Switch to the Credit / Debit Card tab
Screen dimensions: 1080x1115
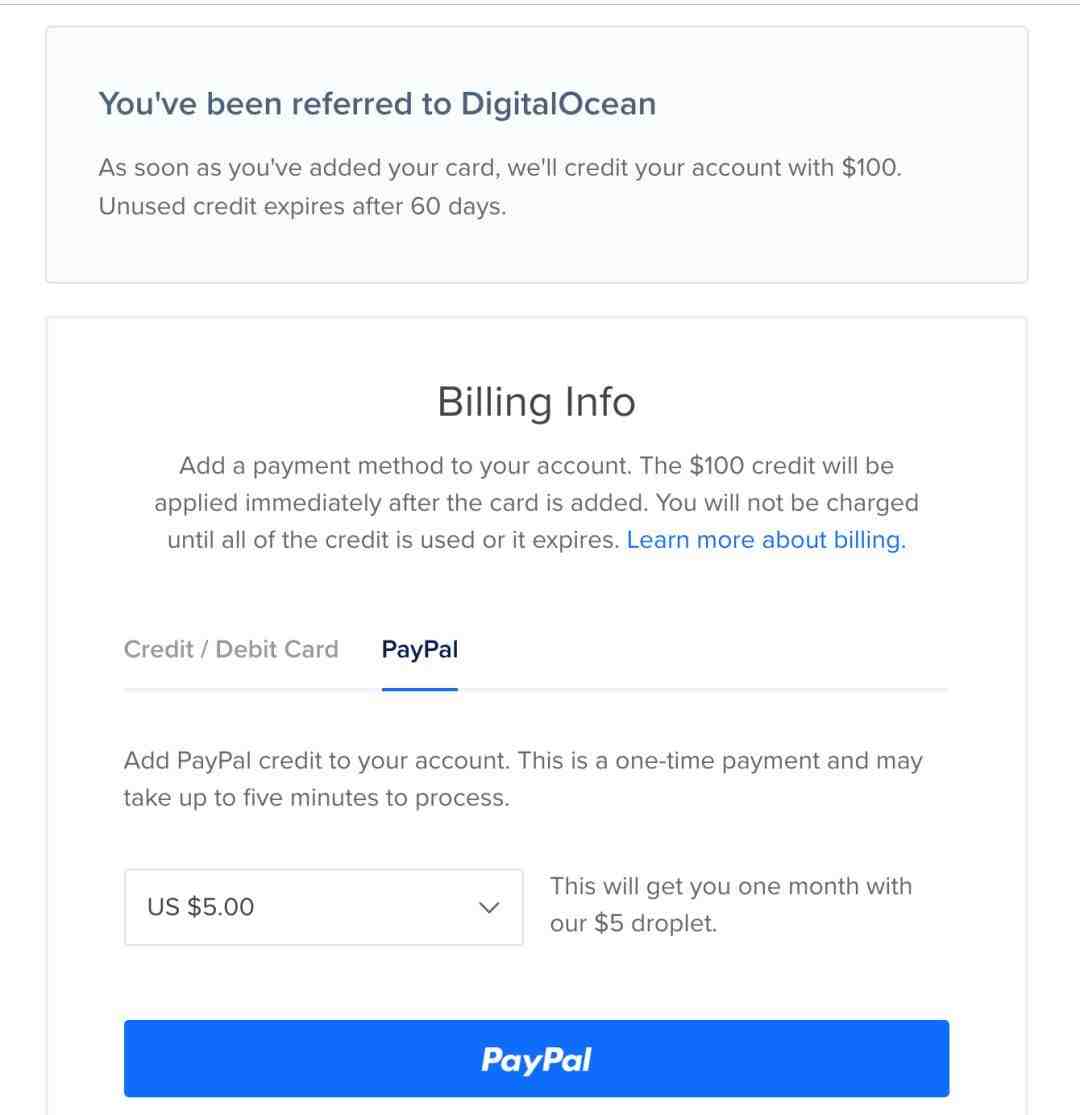point(231,649)
